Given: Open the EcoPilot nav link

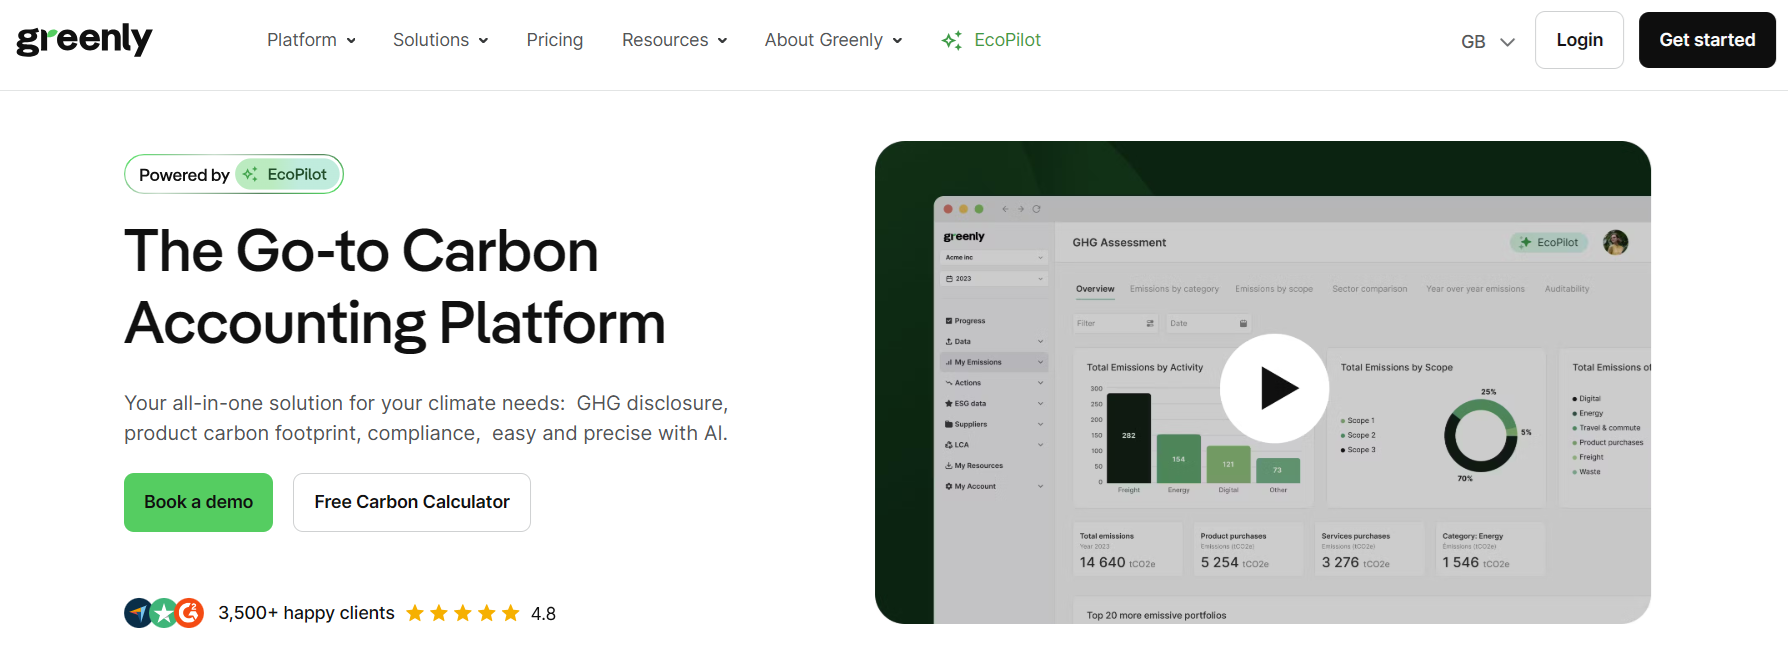Looking at the screenshot, I should [1007, 40].
